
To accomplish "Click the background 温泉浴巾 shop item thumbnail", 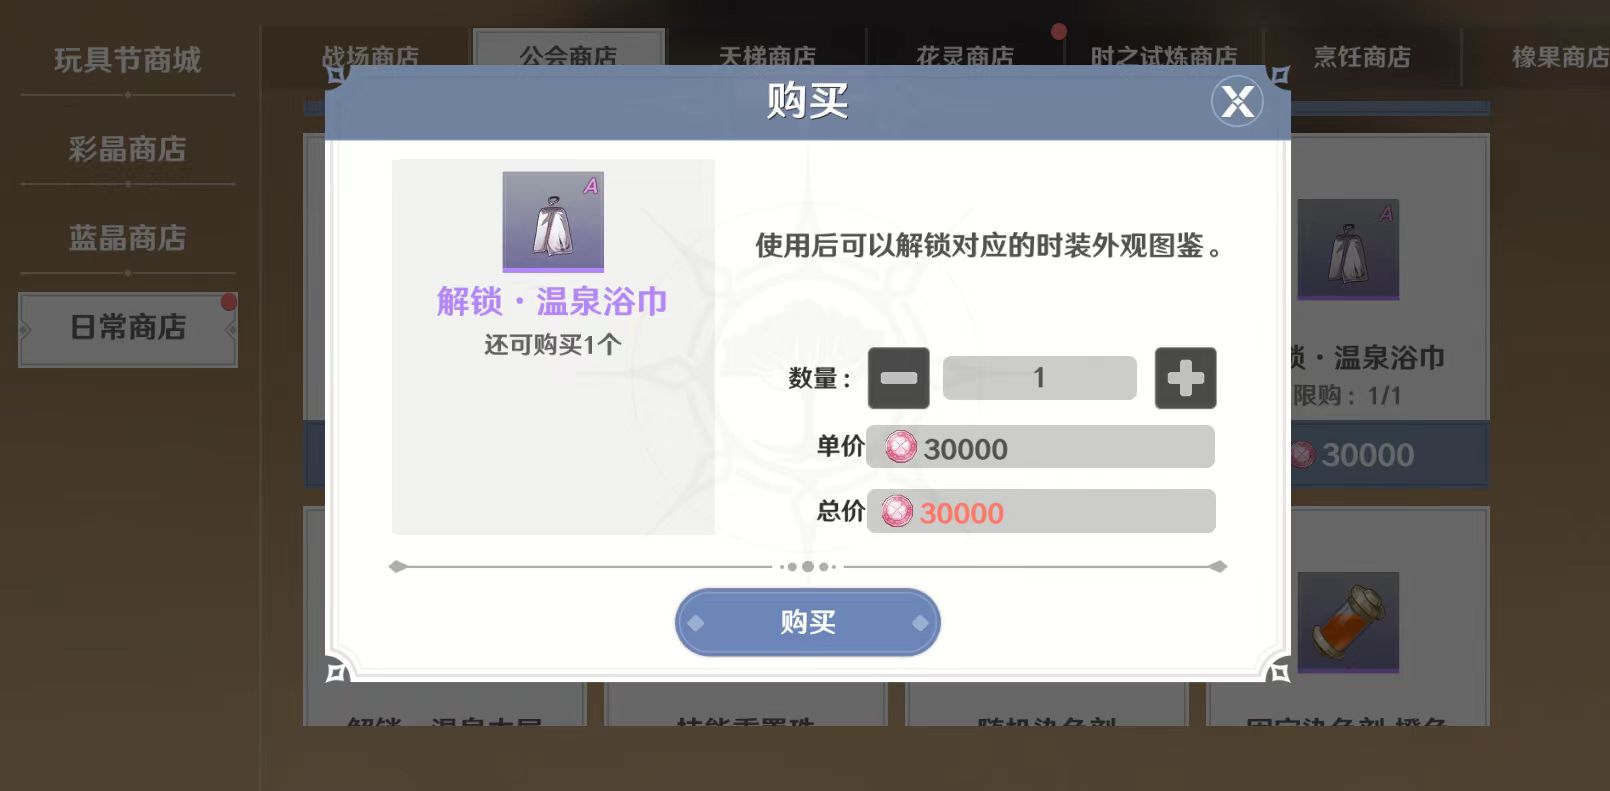I will (1348, 250).
